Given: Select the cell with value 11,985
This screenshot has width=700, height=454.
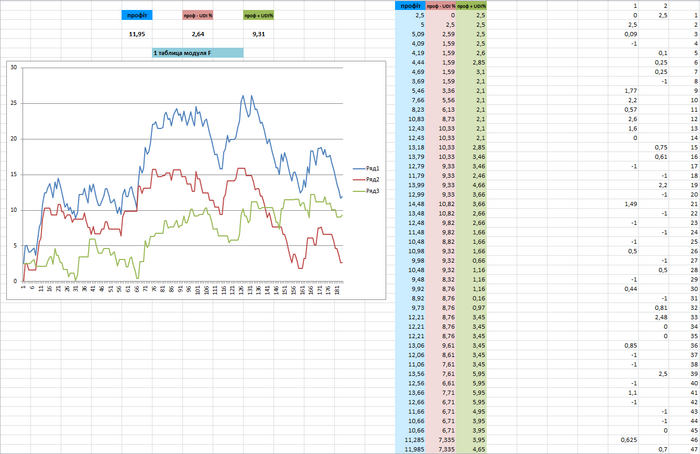Looking at the screenshot, I should 410,449.
